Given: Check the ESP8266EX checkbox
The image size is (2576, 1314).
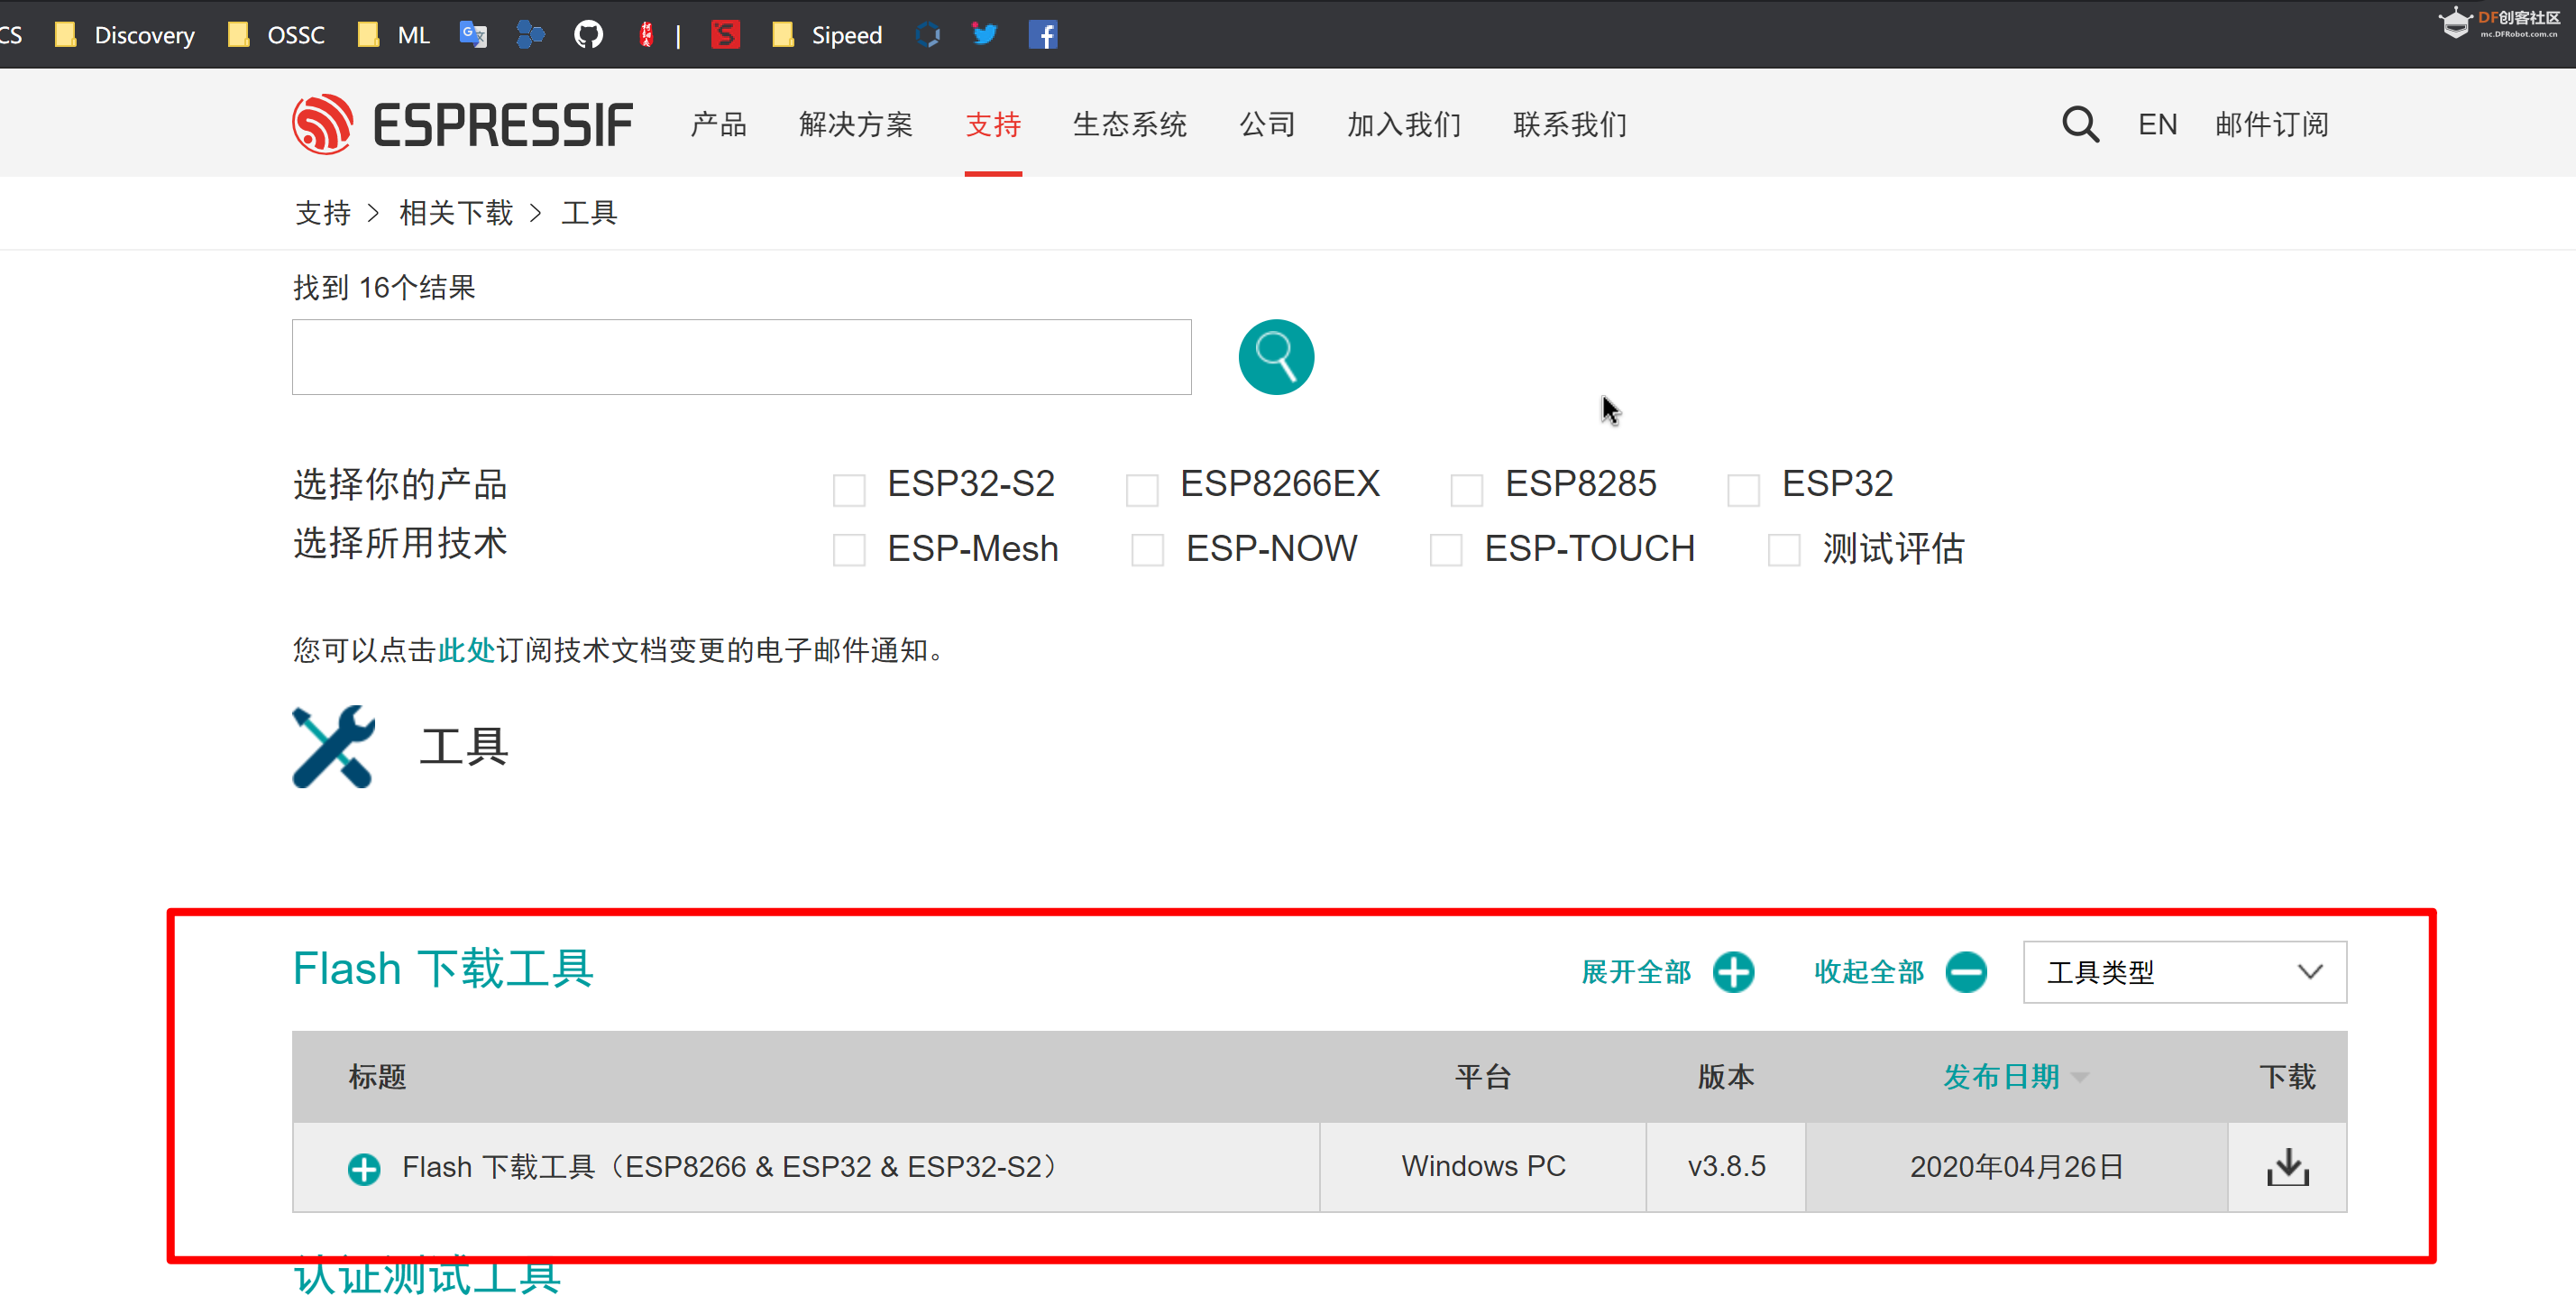Looking at the screenshot, I should [x=1142, y=490].
